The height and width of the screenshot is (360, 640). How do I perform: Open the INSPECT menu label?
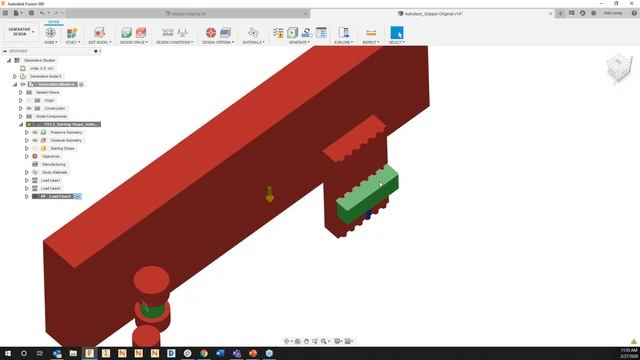point(371,42)
